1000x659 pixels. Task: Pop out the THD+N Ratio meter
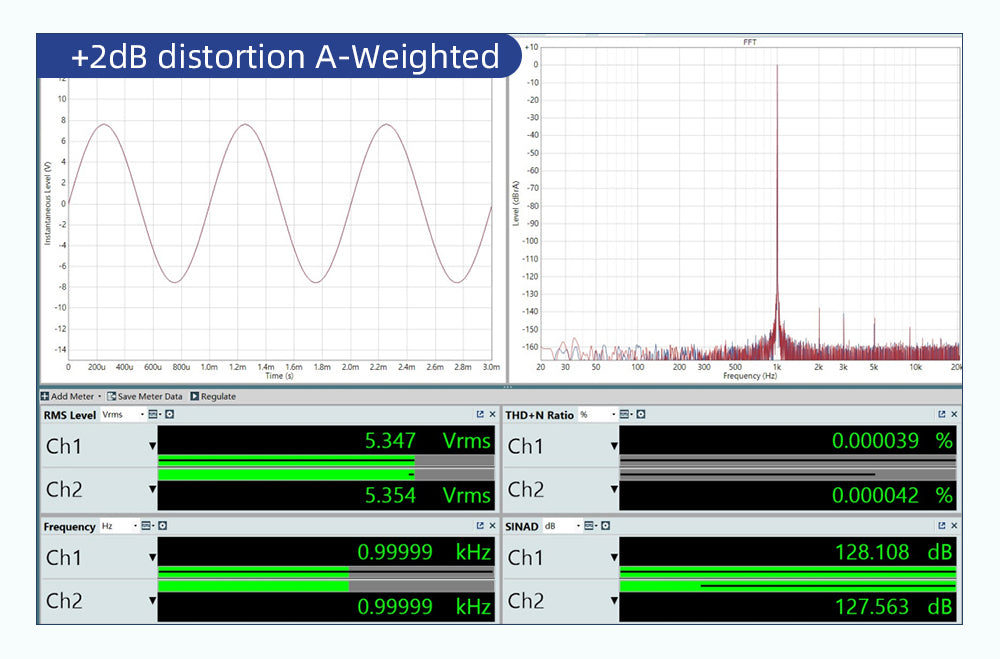point(942,414)
